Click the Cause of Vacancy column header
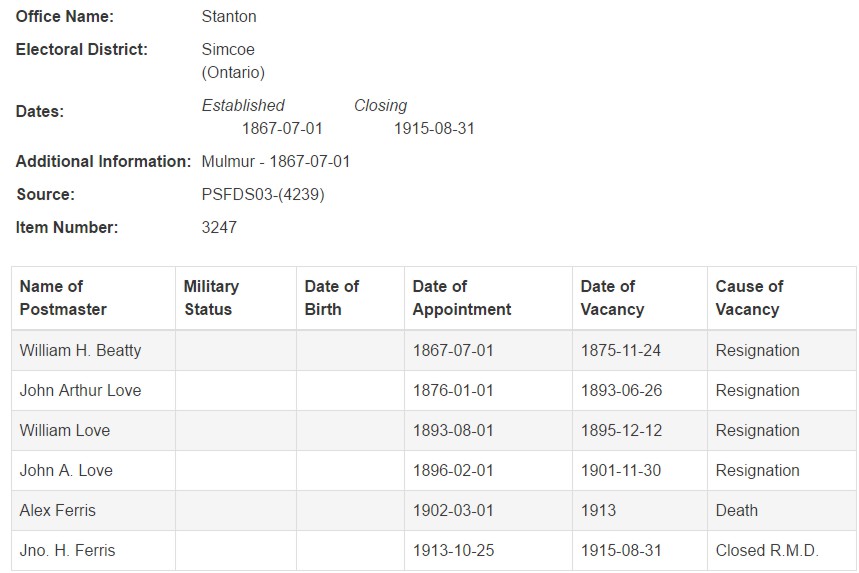Screen dimensions: 859x573 749,298
